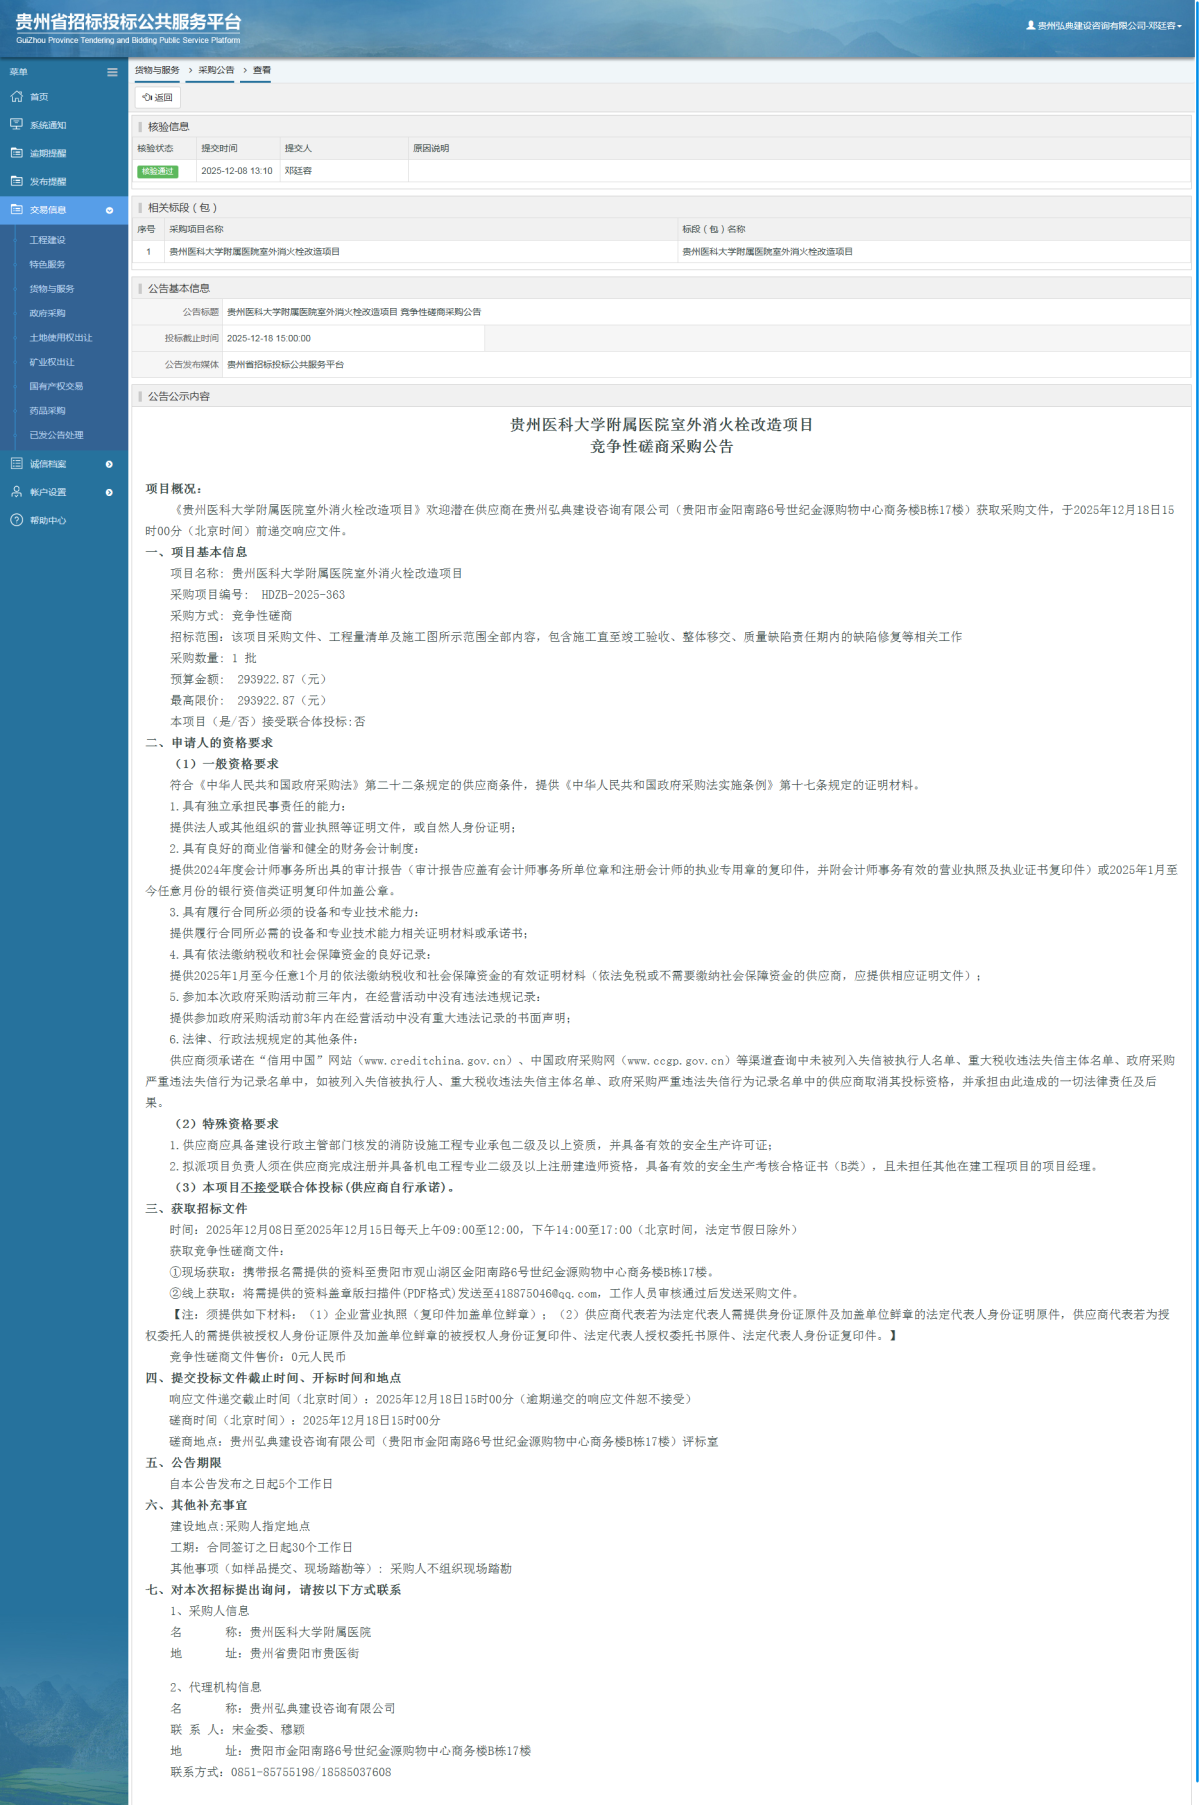Click the www.creditchina.gov.cn URL text
The width and height of the screenshot is (1200, 1805).
pyautogui.click(x=436, y=1060)
